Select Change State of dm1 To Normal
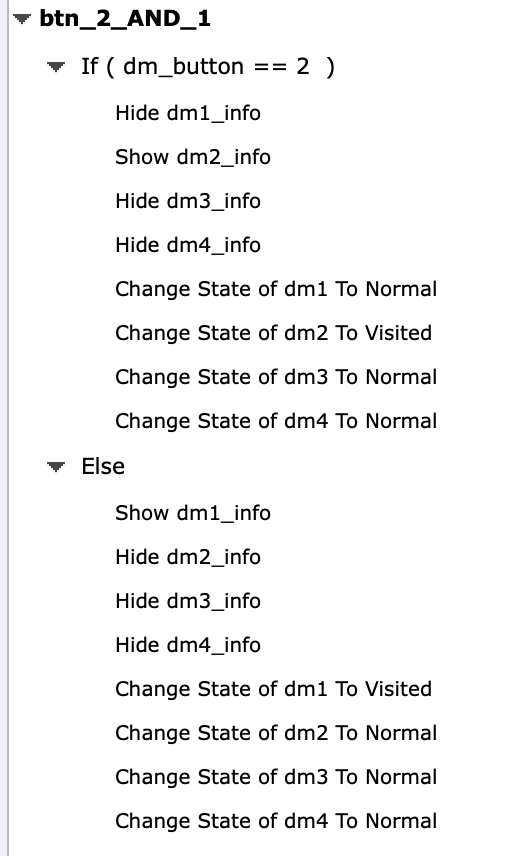 point(276,289)
